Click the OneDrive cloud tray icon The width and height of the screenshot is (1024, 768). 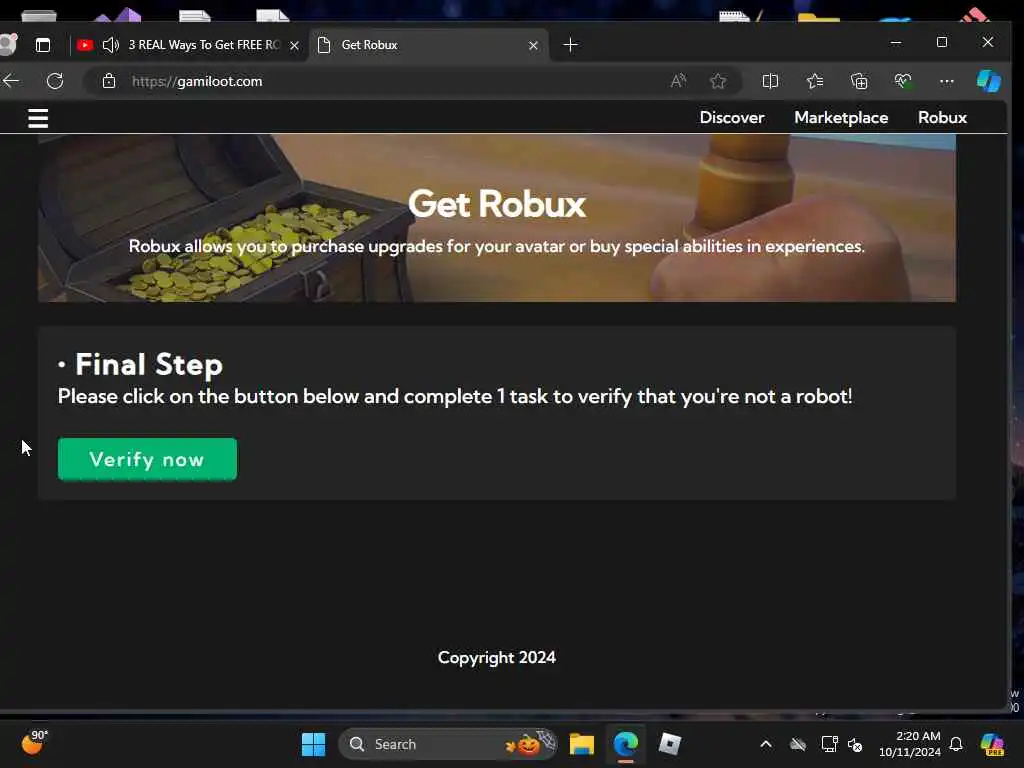click(797, 744)
